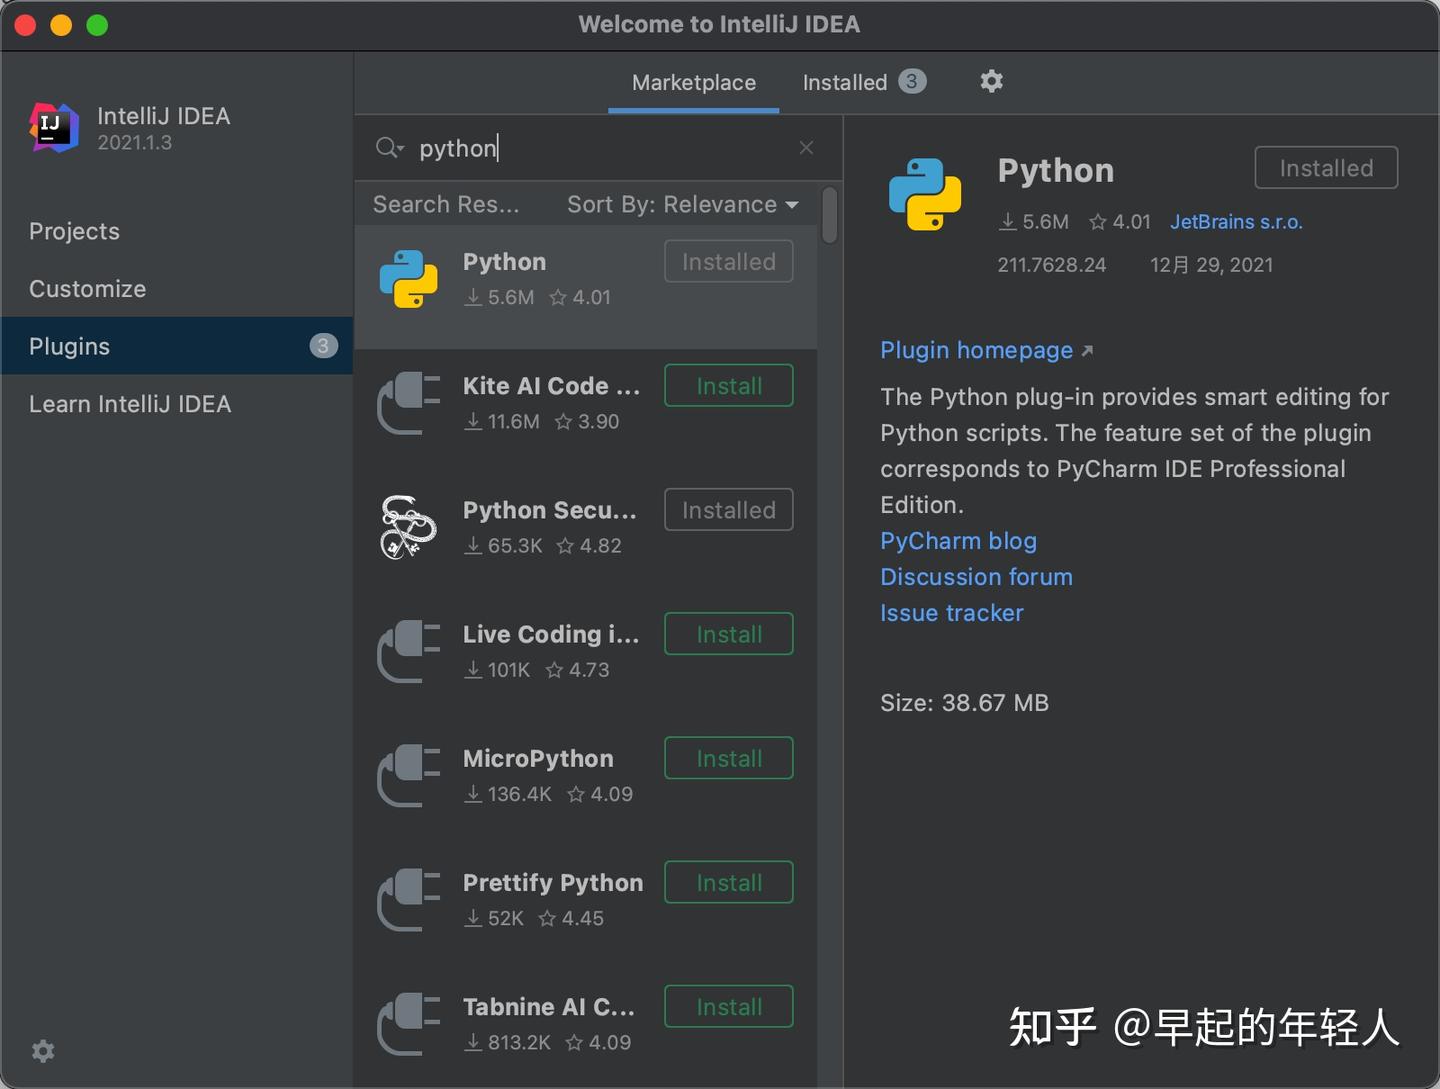Click the Python plugin icon in results
The height and width of the screenshot is (1089, 1440).
point(409,278)
